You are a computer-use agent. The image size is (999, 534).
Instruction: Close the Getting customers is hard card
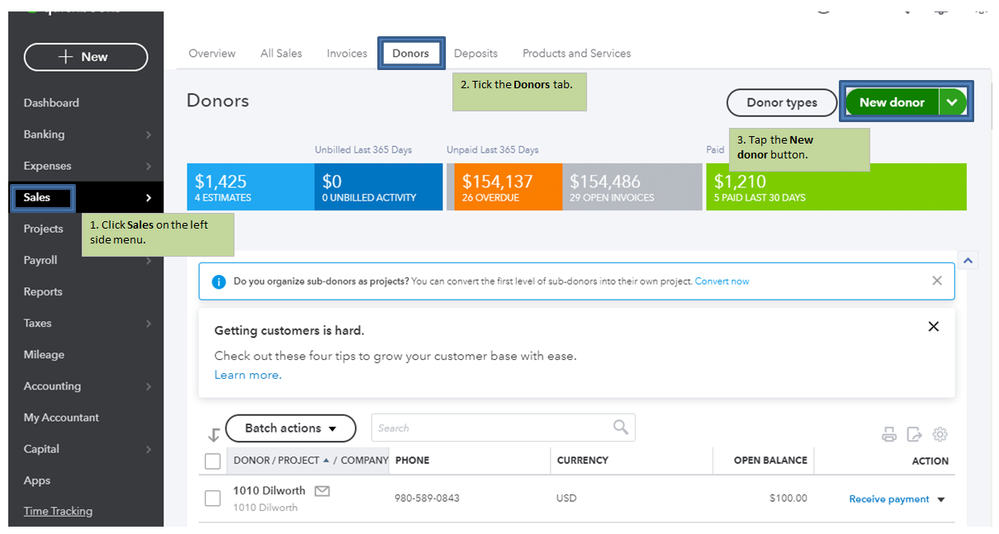pyautogui.click(x=933, y=327)
